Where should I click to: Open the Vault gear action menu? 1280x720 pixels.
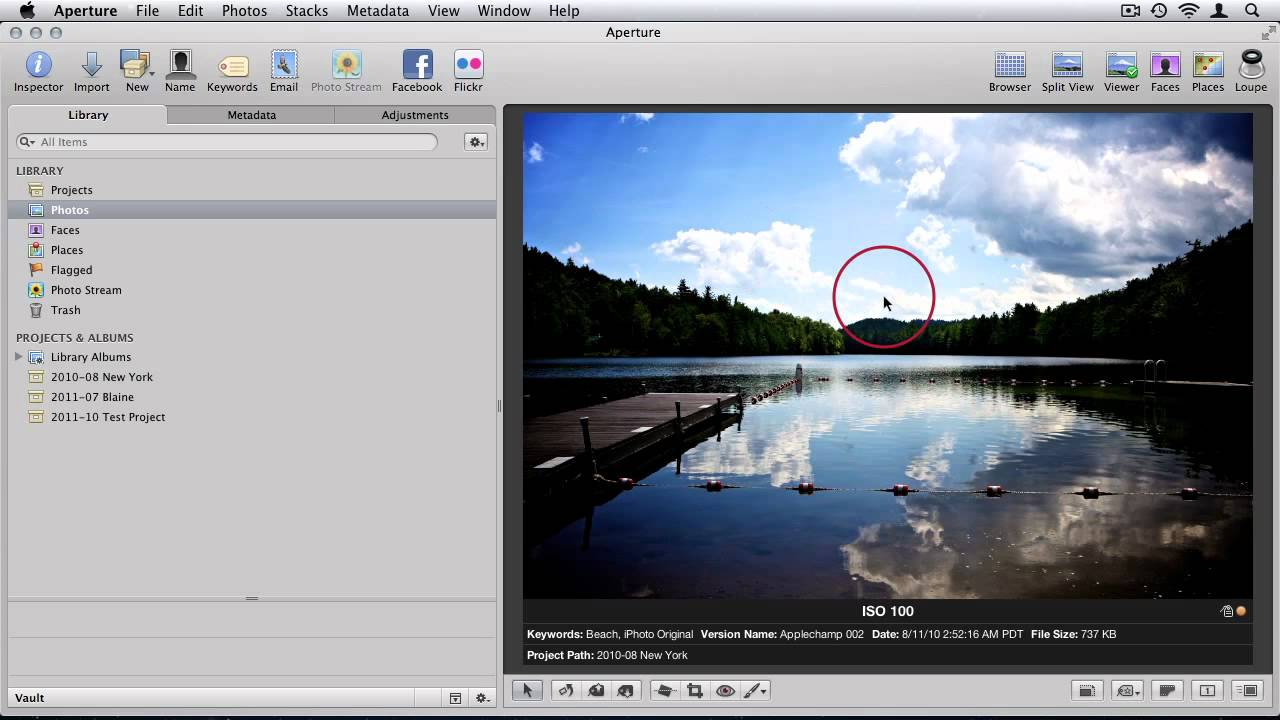tap(482, 698)
